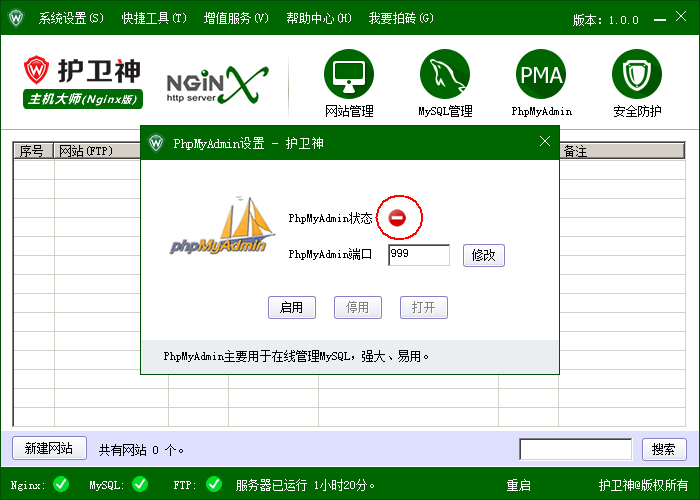Click the 搜索 button
700x500 pixels.
(x=664, y=449)
